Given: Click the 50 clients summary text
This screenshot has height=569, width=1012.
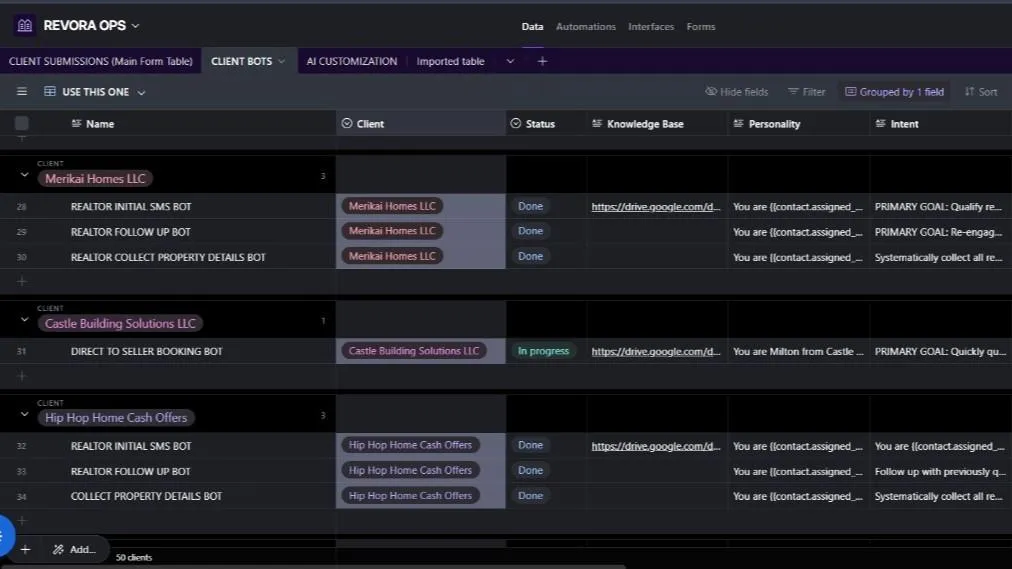Looking at the screenshot, I should 134,557.
